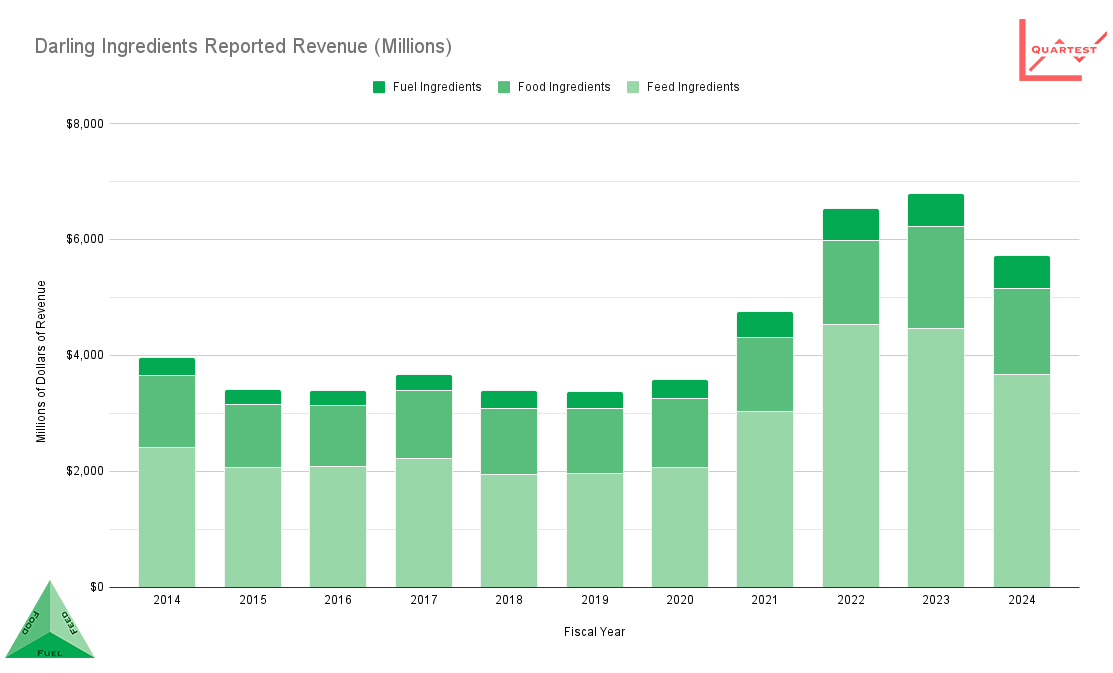Click the '2024' year label
This screenshot has width=1113, height=673.
(1022, 600)
